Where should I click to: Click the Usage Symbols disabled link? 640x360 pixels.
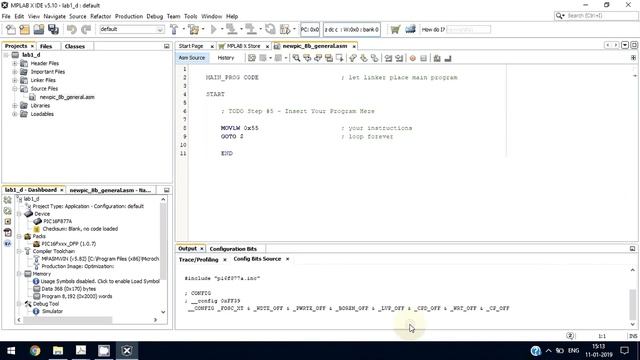[100, 281]
